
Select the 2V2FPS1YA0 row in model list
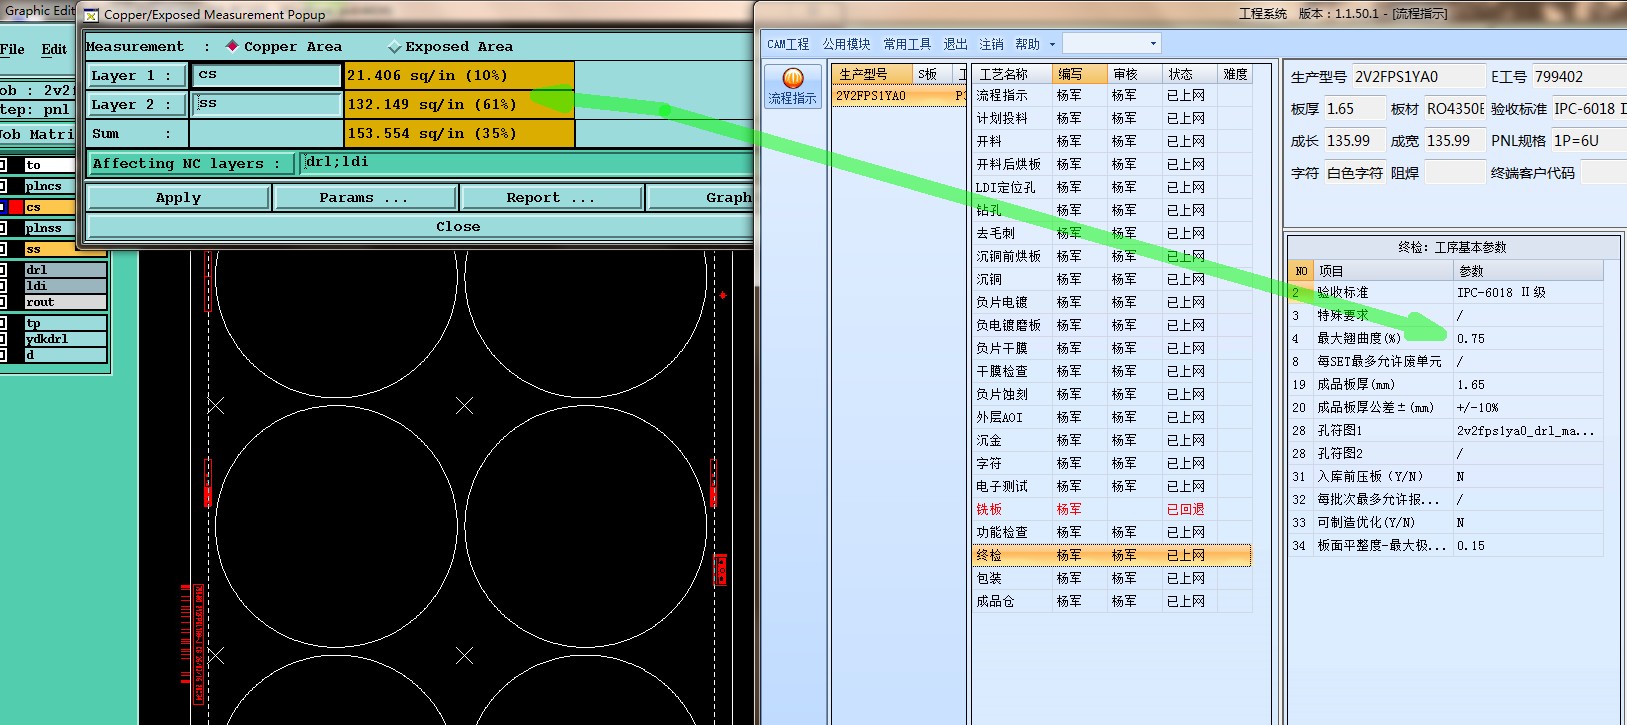(x=899, y=96)
